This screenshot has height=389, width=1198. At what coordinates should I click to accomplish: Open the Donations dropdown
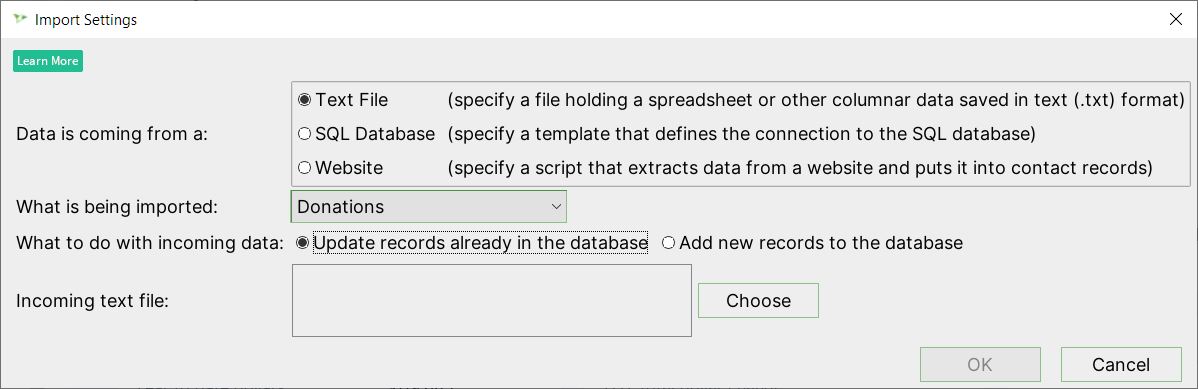pyautogui.click(x=429, y=206)
